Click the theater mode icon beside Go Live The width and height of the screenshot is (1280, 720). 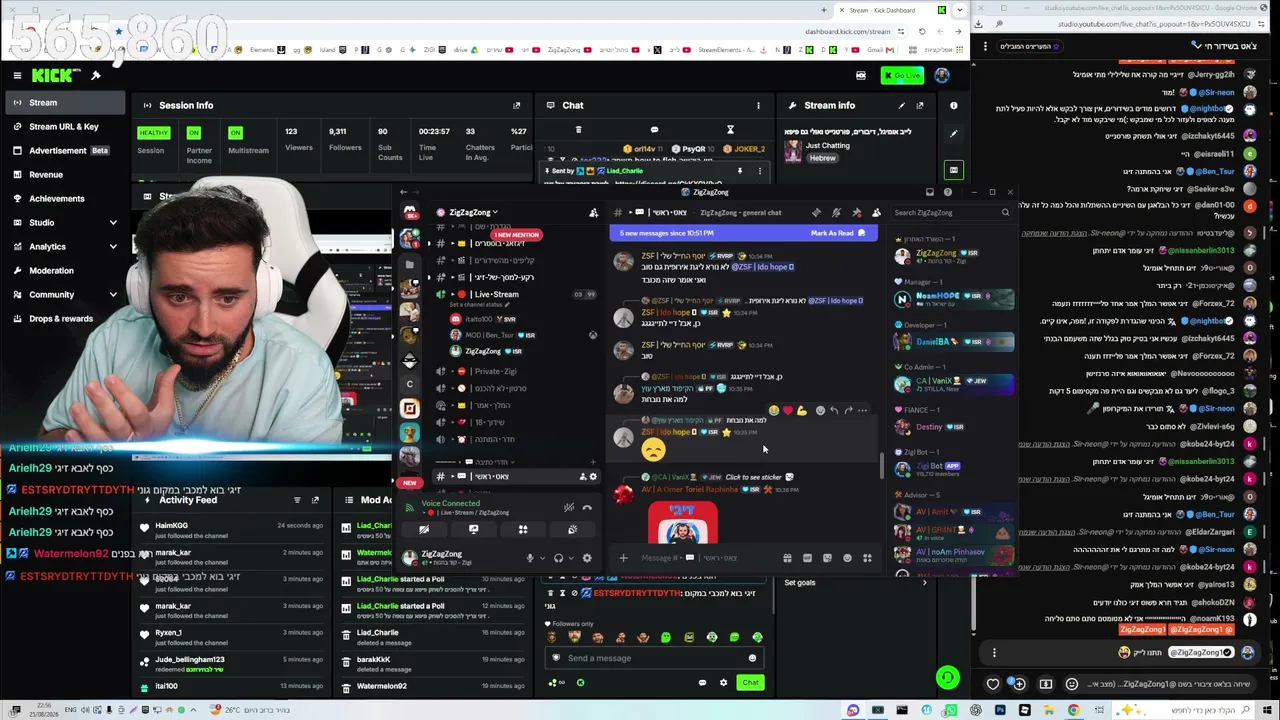pos(861,75)
